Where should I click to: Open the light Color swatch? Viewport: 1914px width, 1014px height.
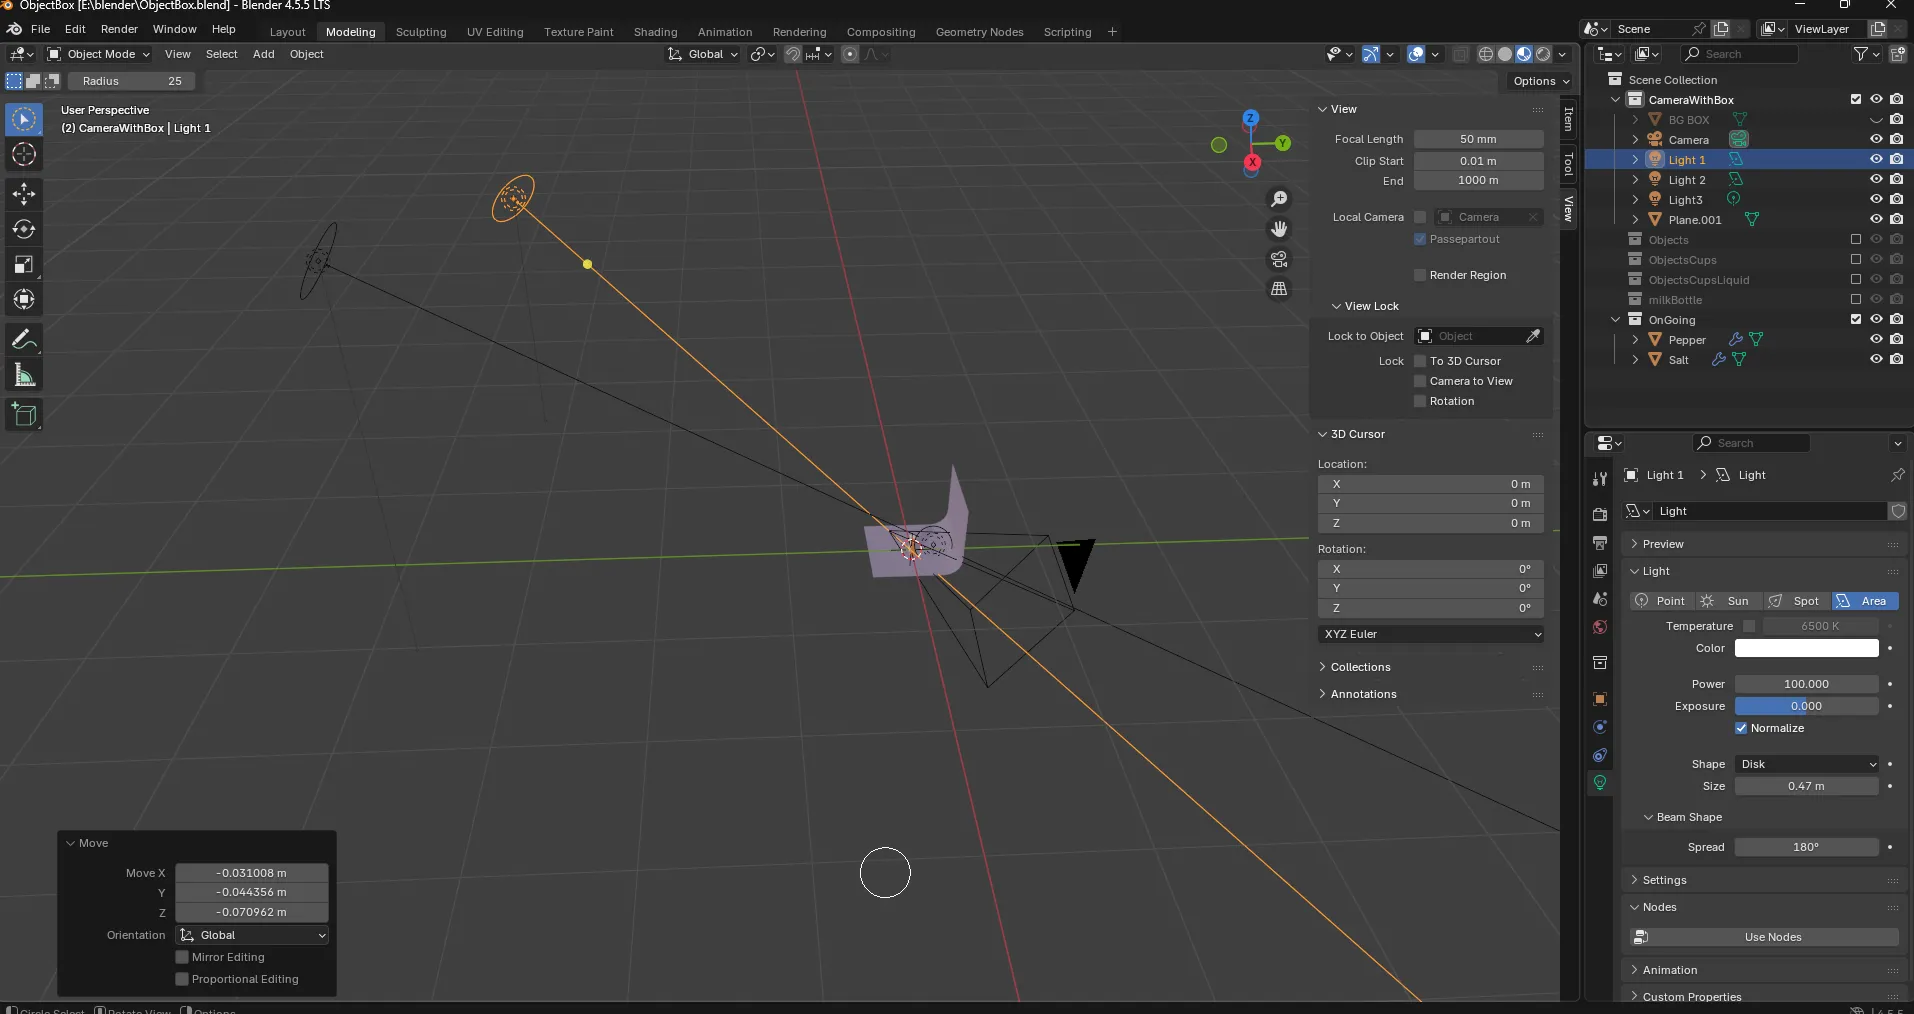coord(1806,648)
